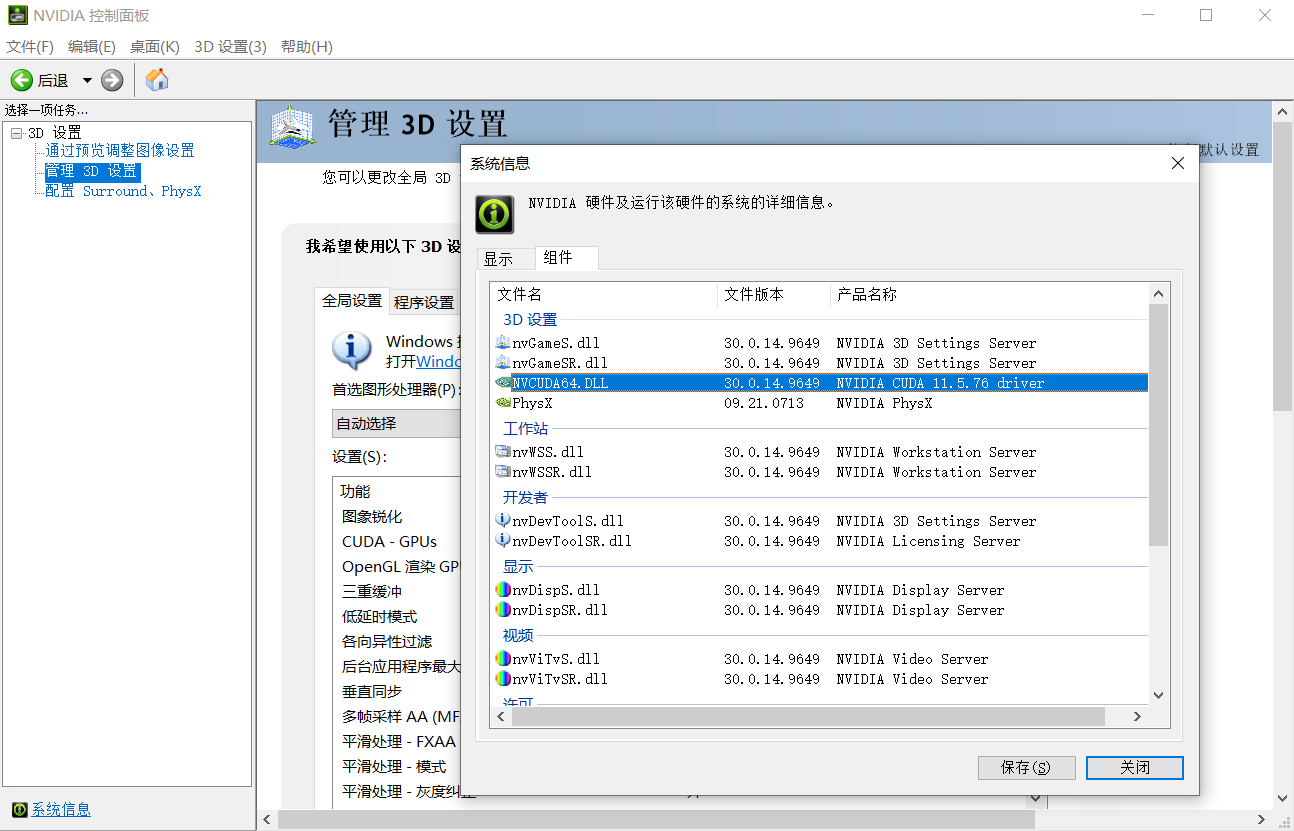Open the back history dropdown arrow

87,80
